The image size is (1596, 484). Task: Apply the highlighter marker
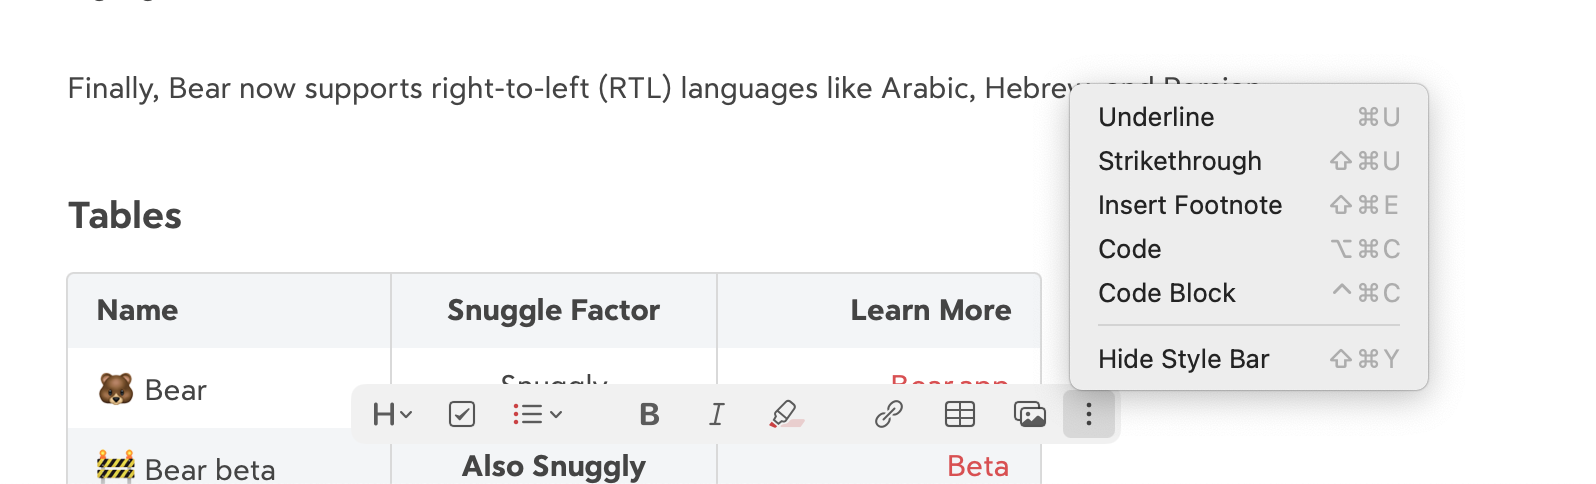pyautogui.click(x=786, y=414)
